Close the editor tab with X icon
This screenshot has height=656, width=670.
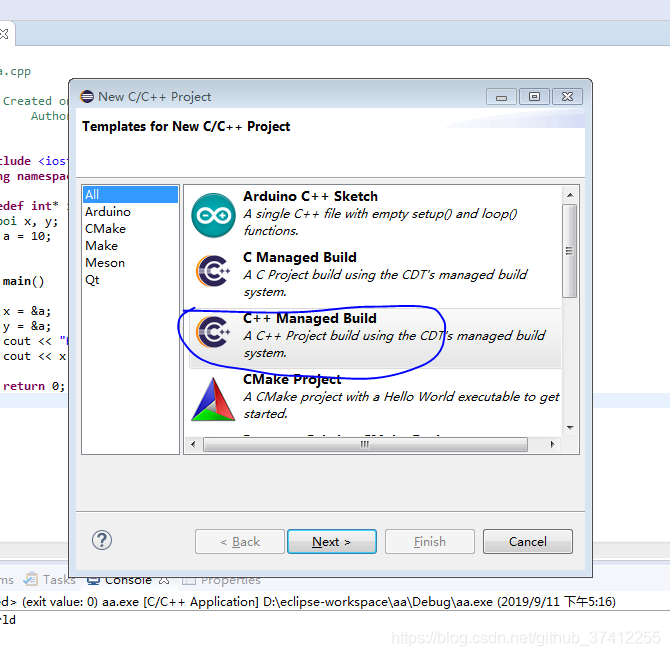pyautogui.click(x=4, y=34)
